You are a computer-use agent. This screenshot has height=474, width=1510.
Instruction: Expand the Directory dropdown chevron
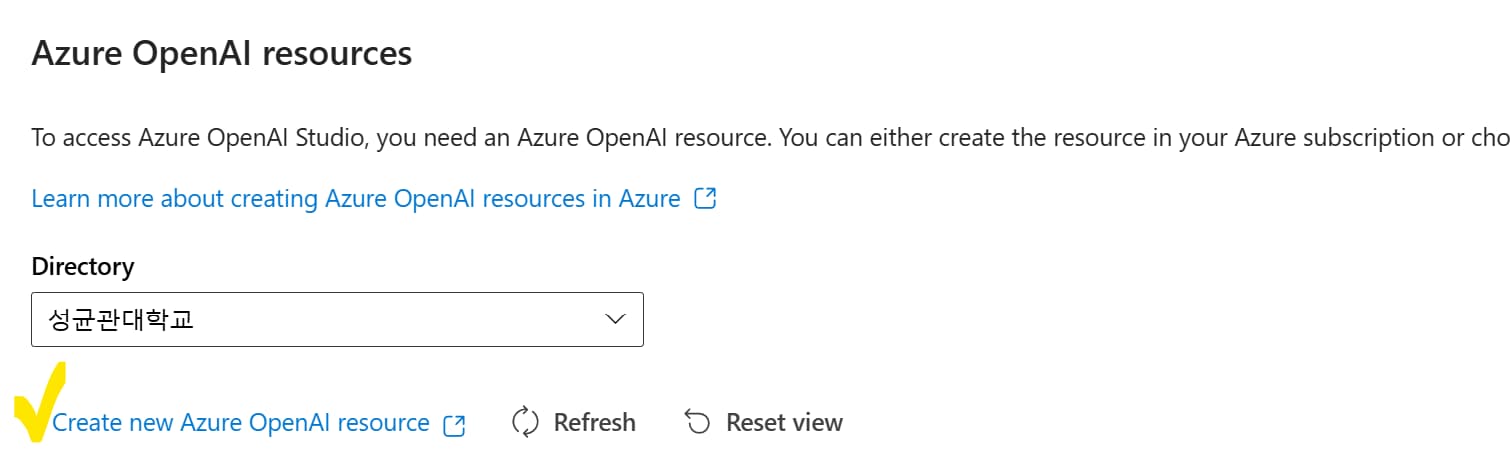pos(616,320)
